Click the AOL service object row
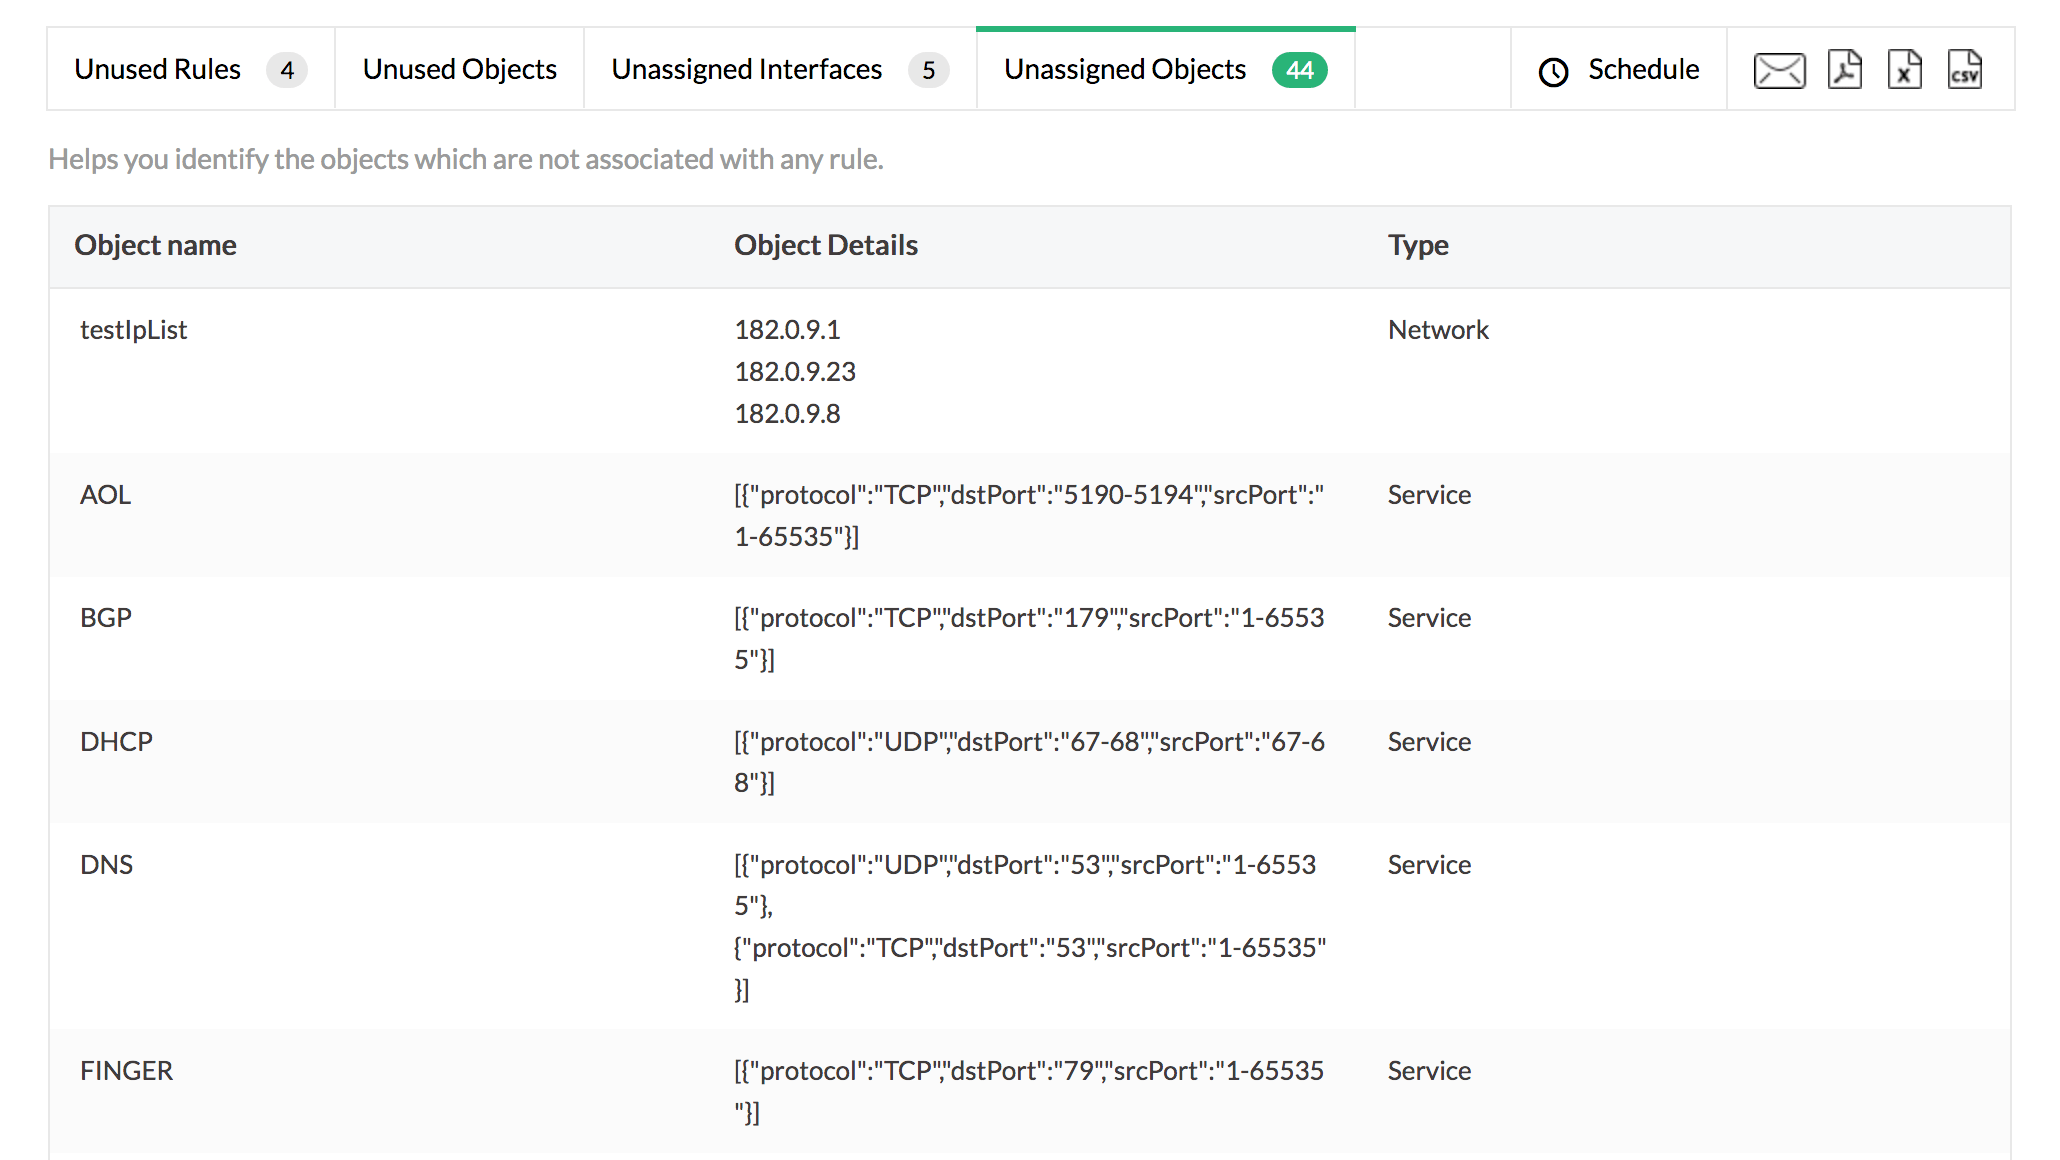 105,494
